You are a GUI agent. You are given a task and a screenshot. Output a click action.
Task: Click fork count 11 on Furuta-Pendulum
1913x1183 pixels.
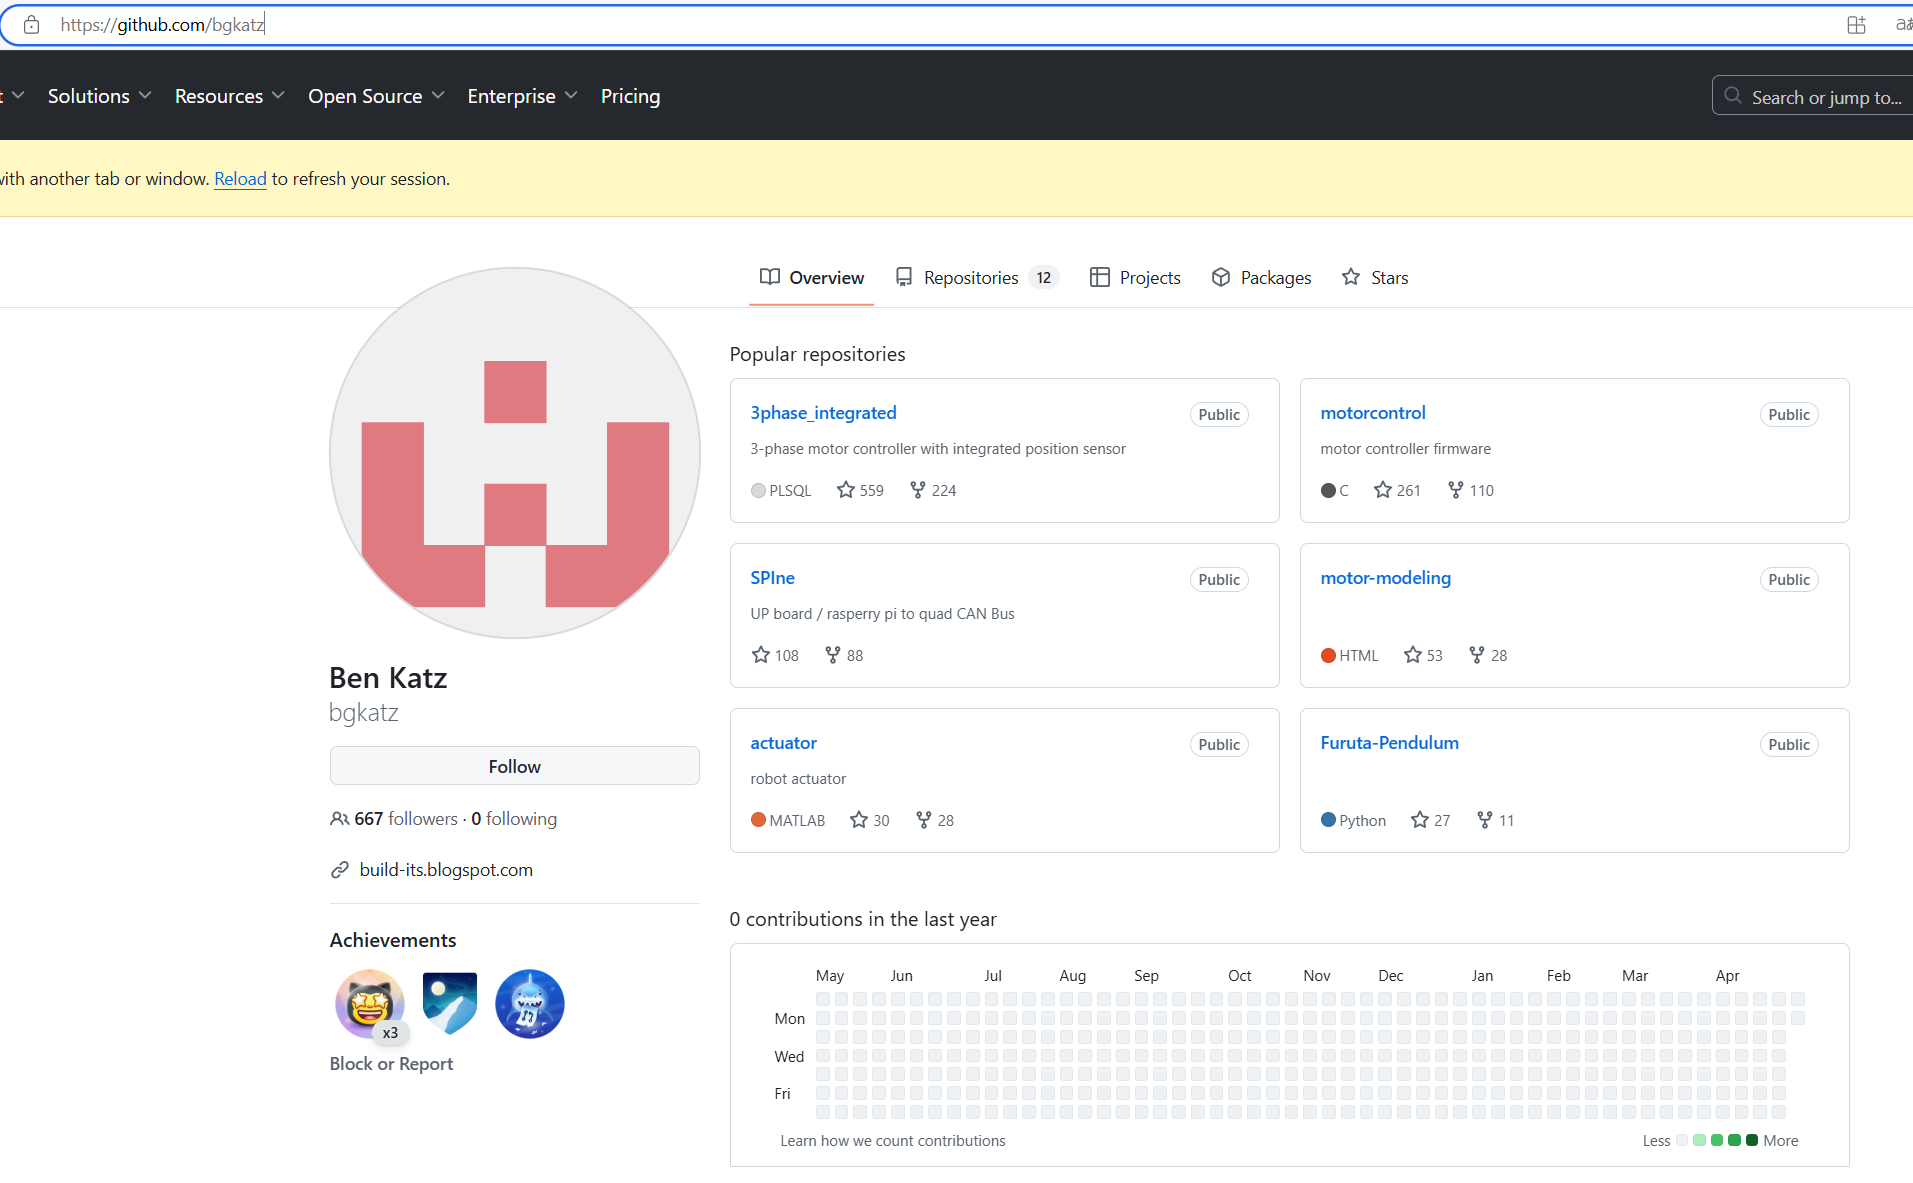tap(1495, 820)
